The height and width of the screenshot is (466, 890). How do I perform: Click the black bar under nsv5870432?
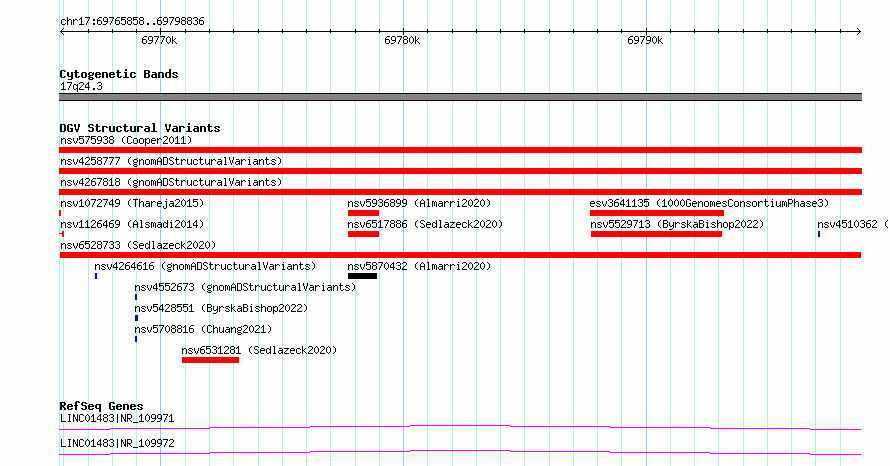click(362, 276)
